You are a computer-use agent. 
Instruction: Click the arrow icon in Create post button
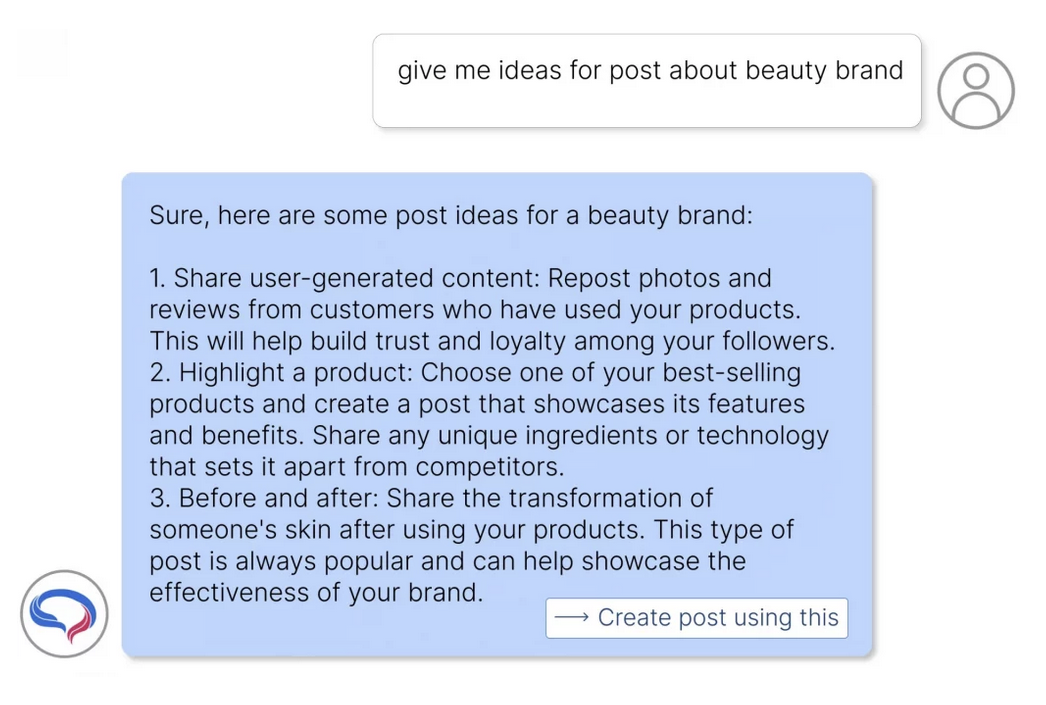[571, 618]
